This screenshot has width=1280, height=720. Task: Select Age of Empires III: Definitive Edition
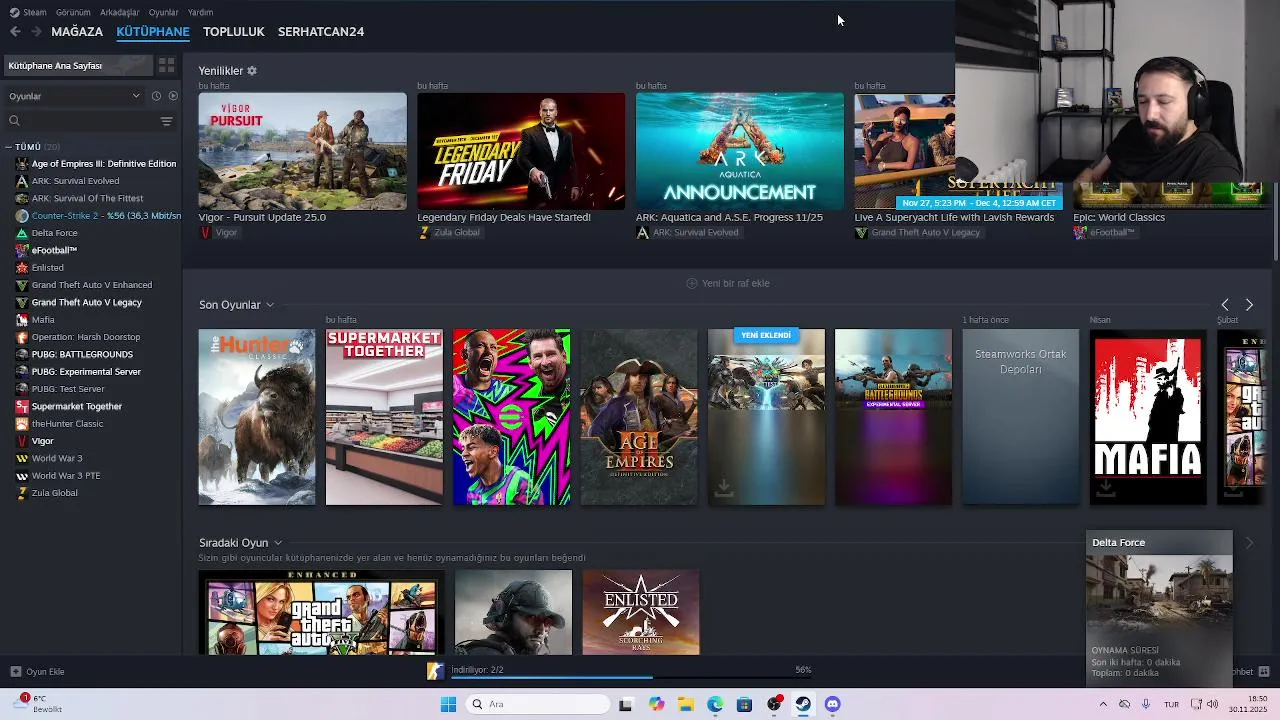tap(103, 164)
